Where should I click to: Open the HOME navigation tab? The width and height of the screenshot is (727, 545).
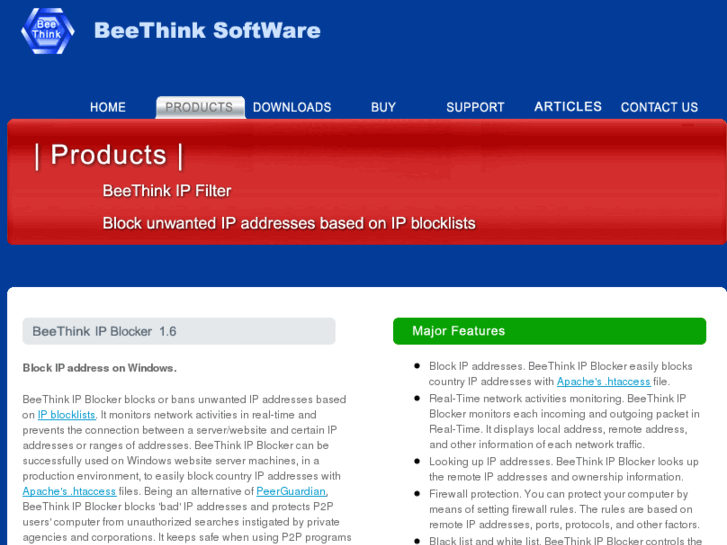[x=108, y=107]
